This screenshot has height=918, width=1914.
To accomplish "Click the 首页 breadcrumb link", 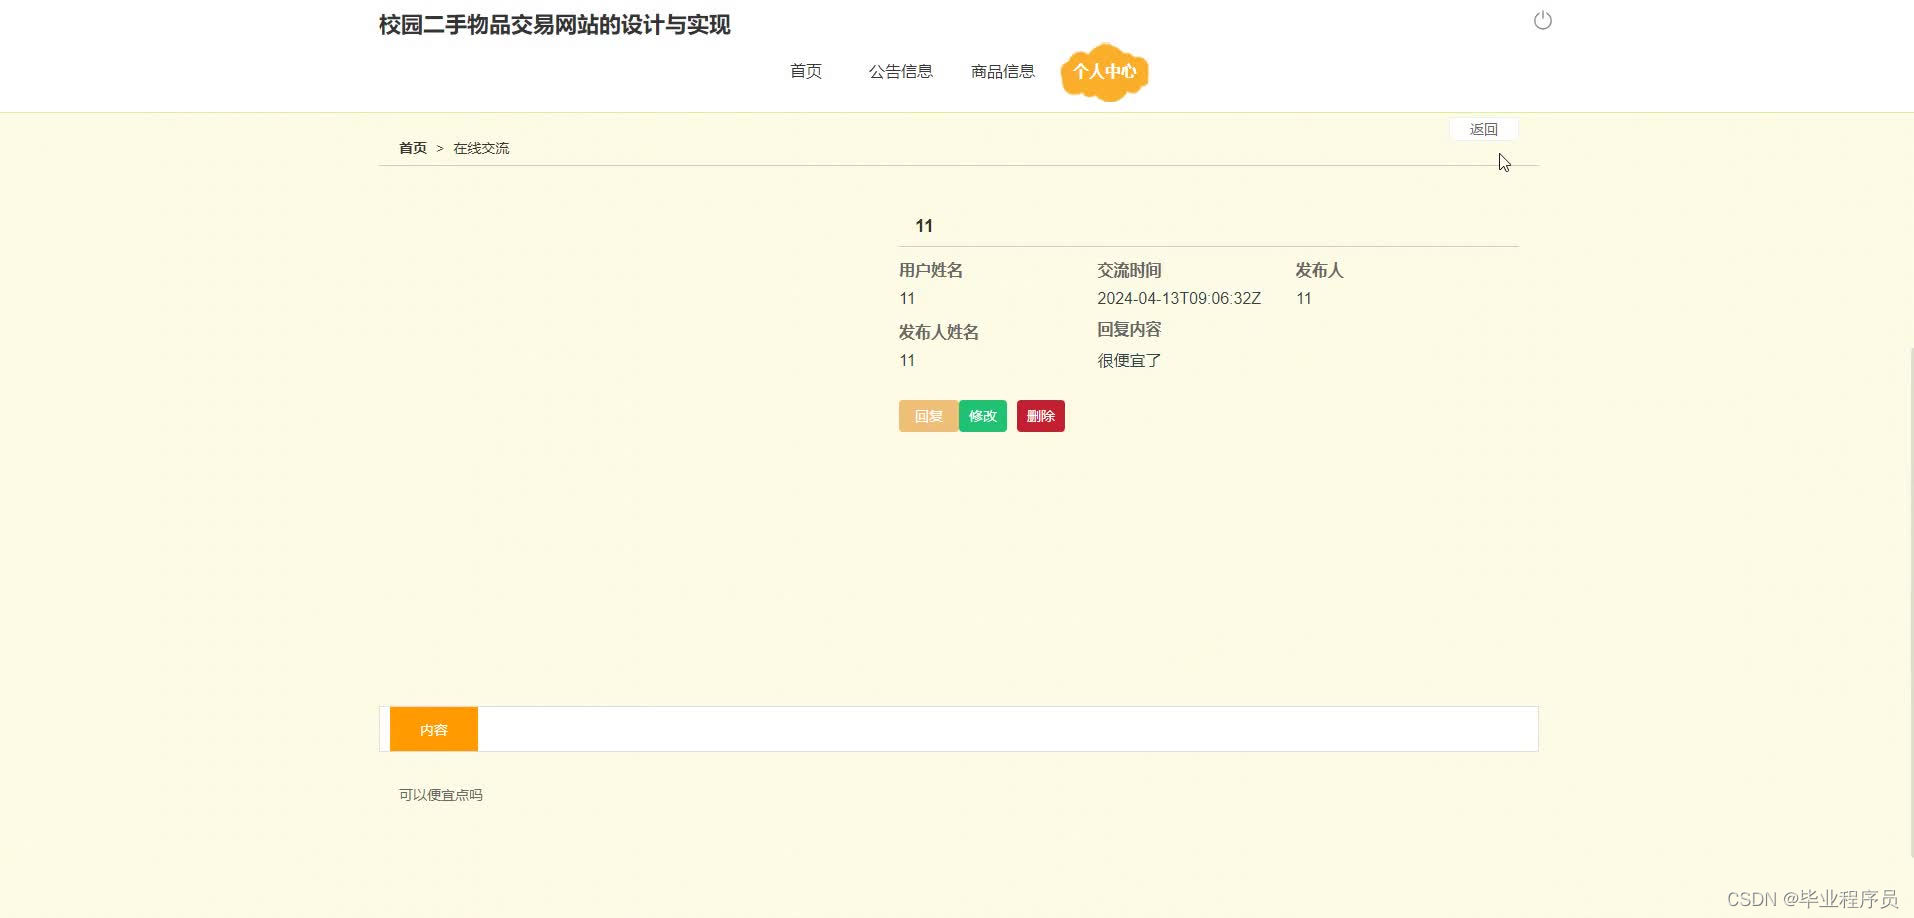I will click(413, 148).
